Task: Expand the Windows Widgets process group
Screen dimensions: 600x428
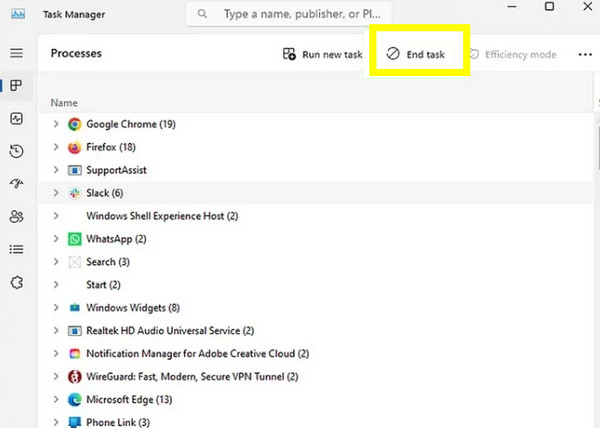Action: [x=56, y=308]
